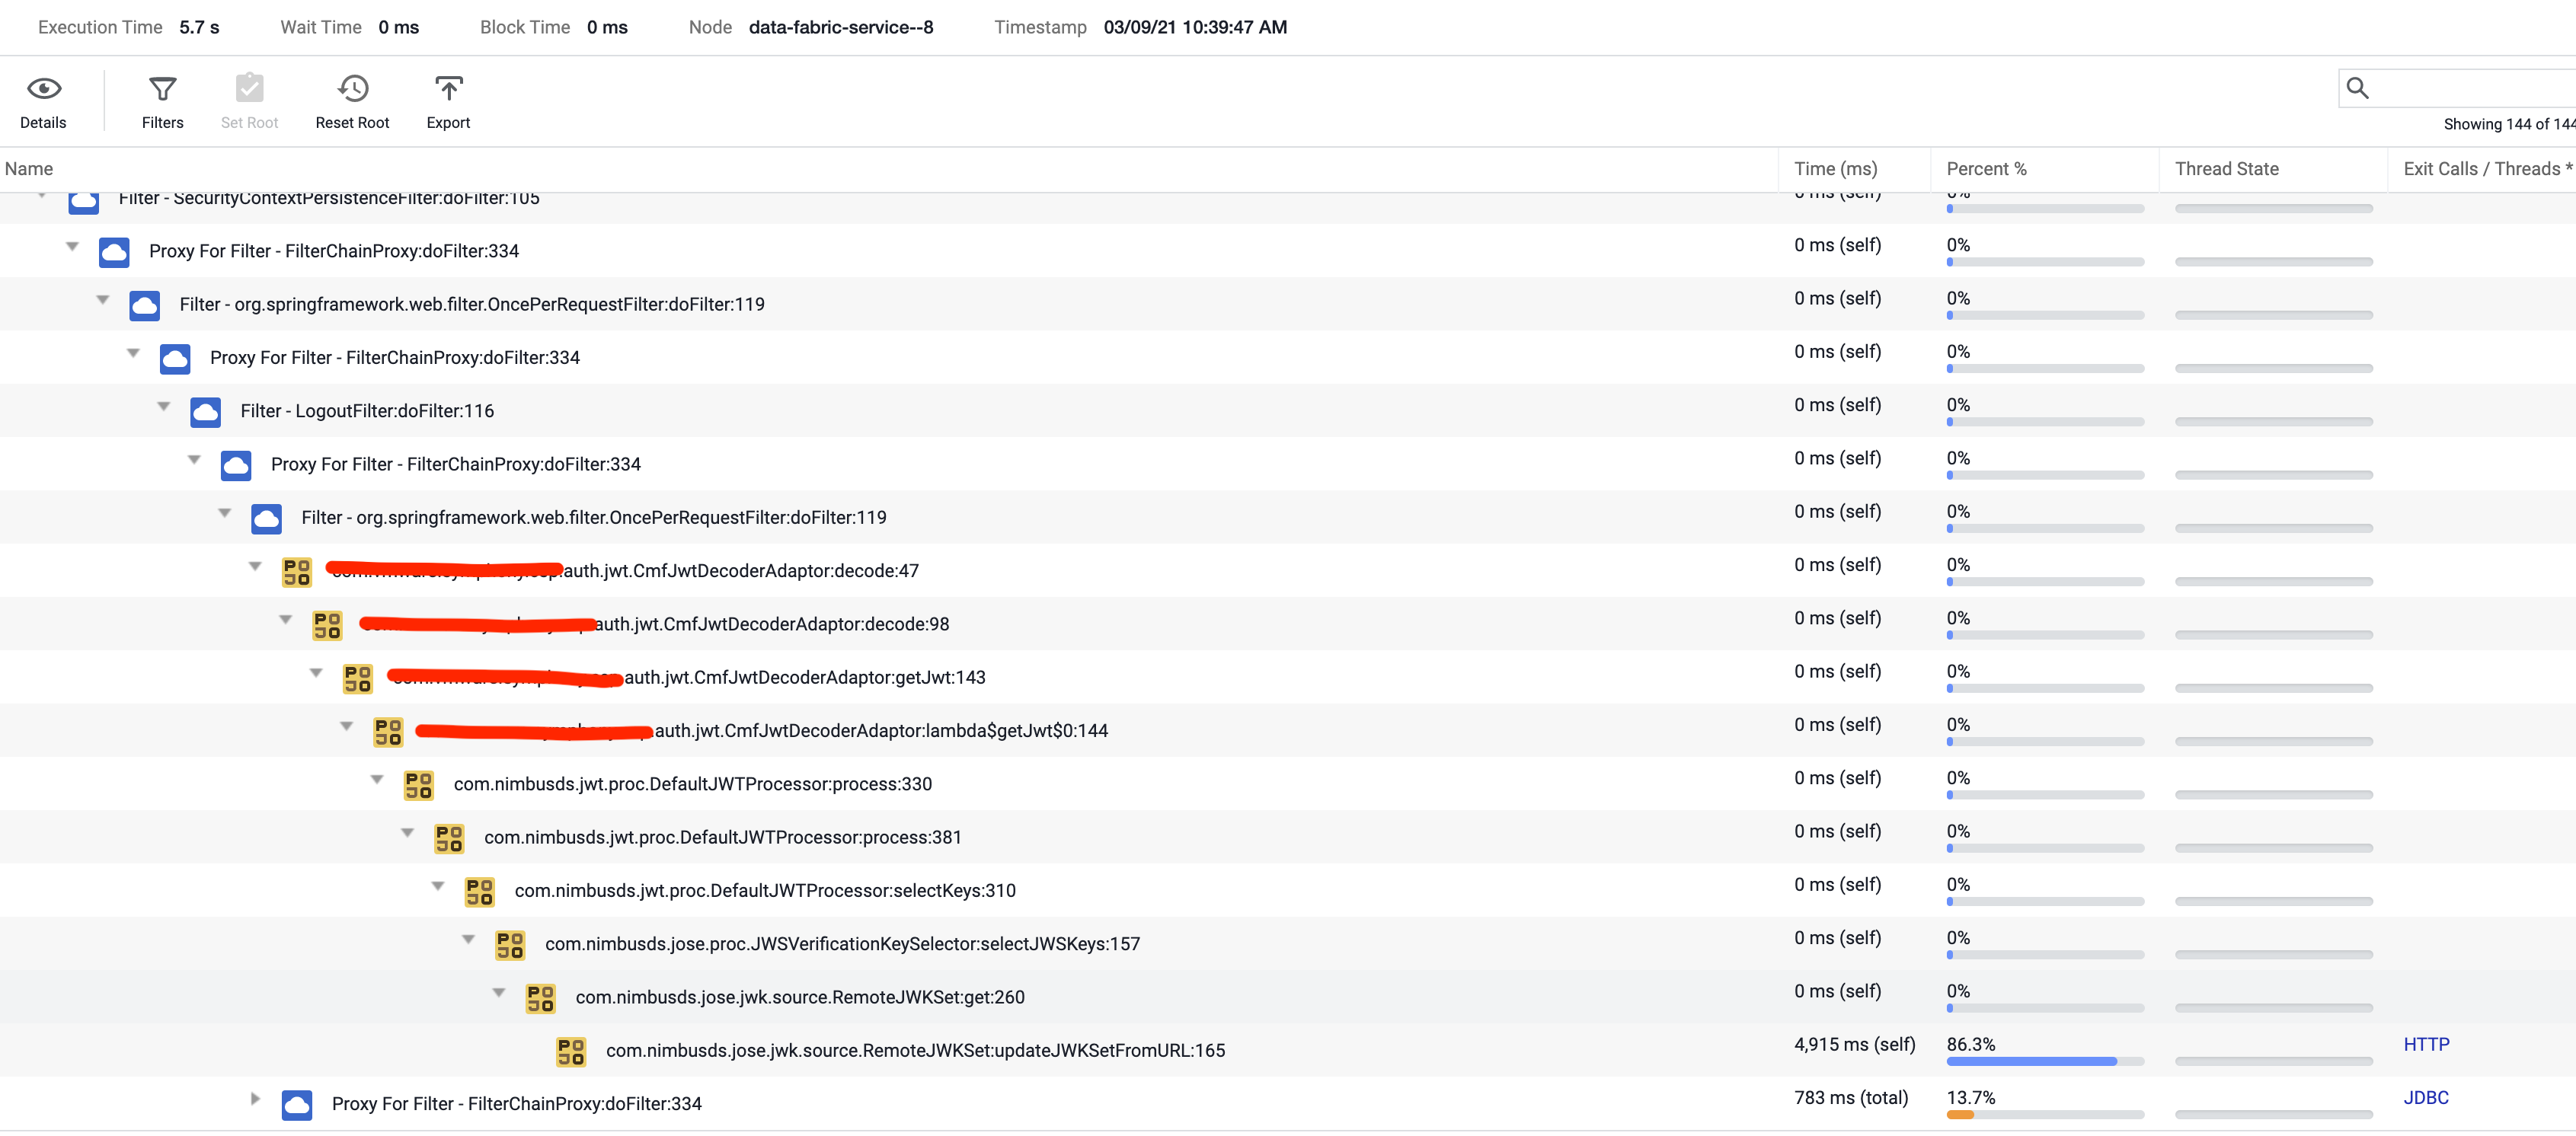The image size is (2576, 1136).
Task: Collapse the LogoutFilter:doFilter:116 node
Action: coord(164,407)
